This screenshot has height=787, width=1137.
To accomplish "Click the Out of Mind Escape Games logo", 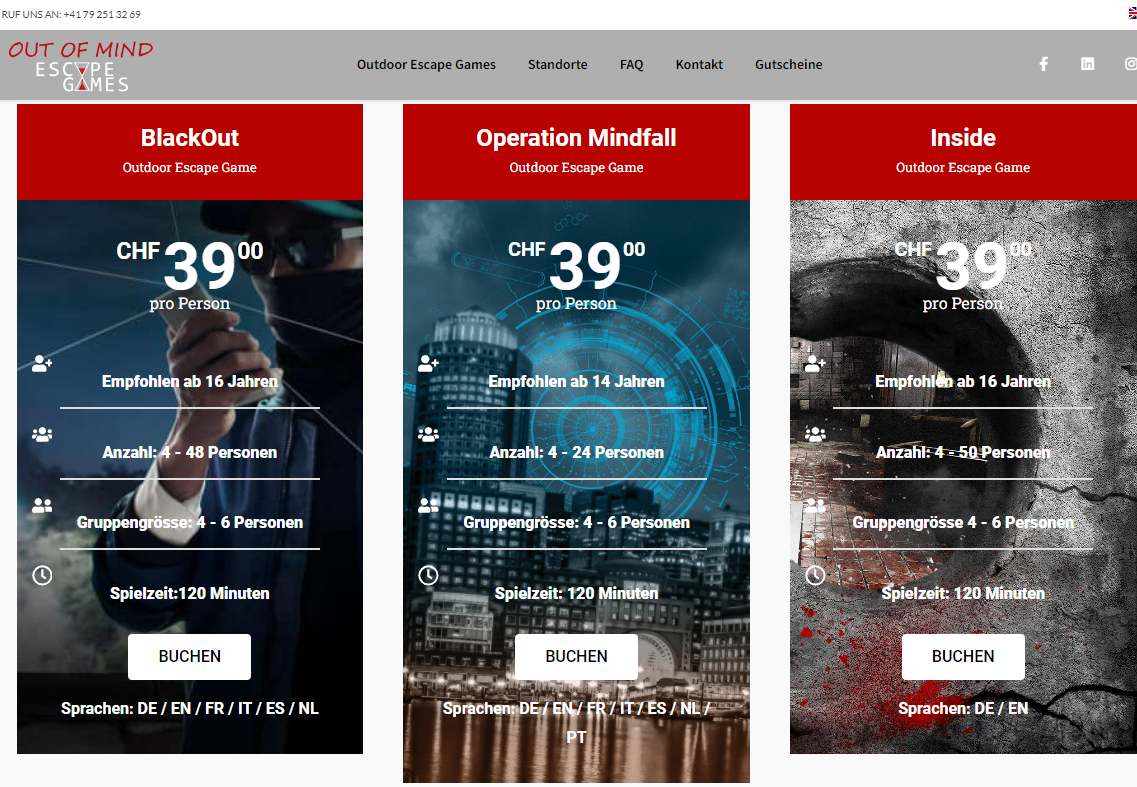I will [81, 65].
